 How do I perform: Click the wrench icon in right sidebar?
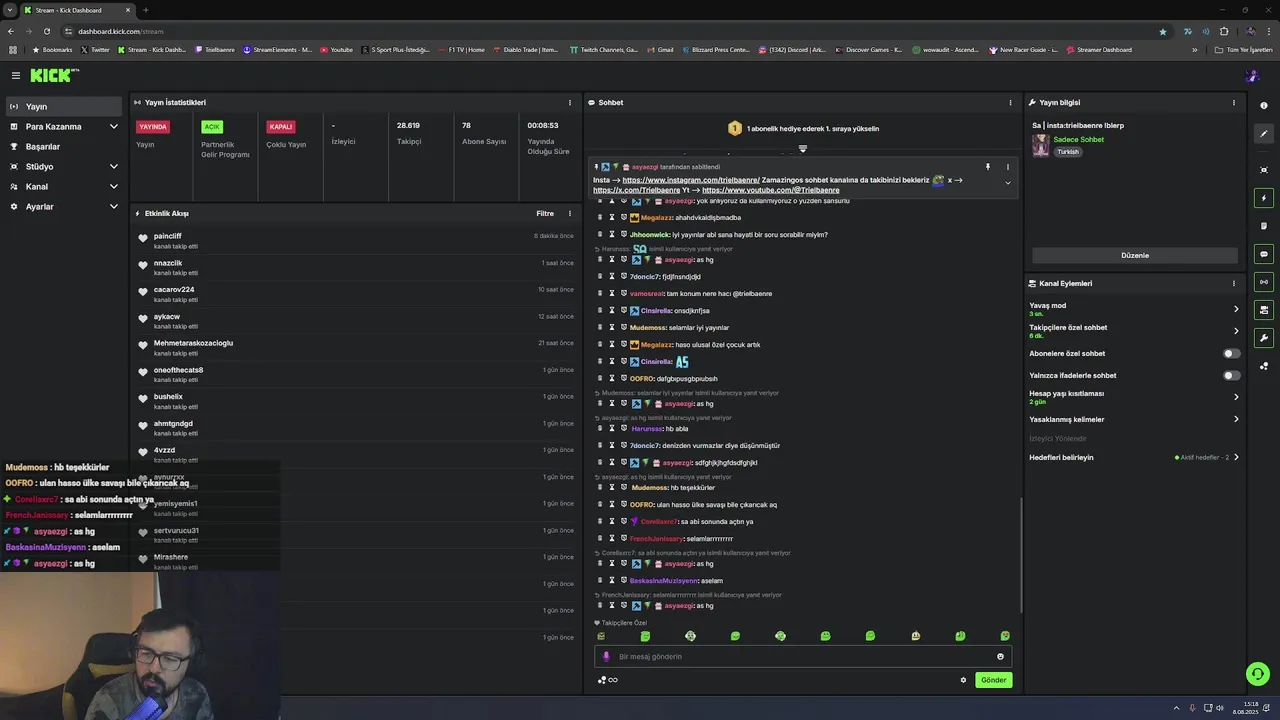pyautogui.click(x=1264, y=338)
